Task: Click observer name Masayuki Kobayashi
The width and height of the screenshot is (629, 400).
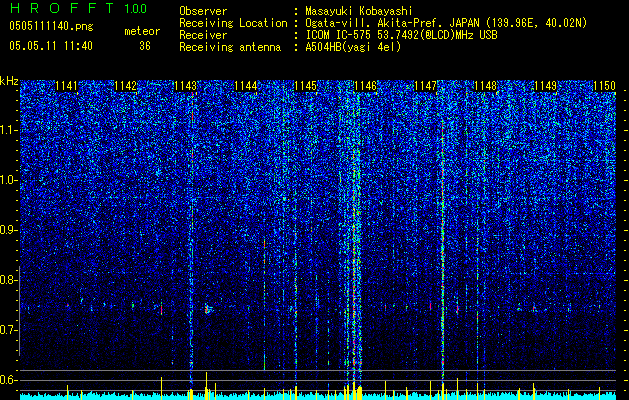Action: click(358, 11)
